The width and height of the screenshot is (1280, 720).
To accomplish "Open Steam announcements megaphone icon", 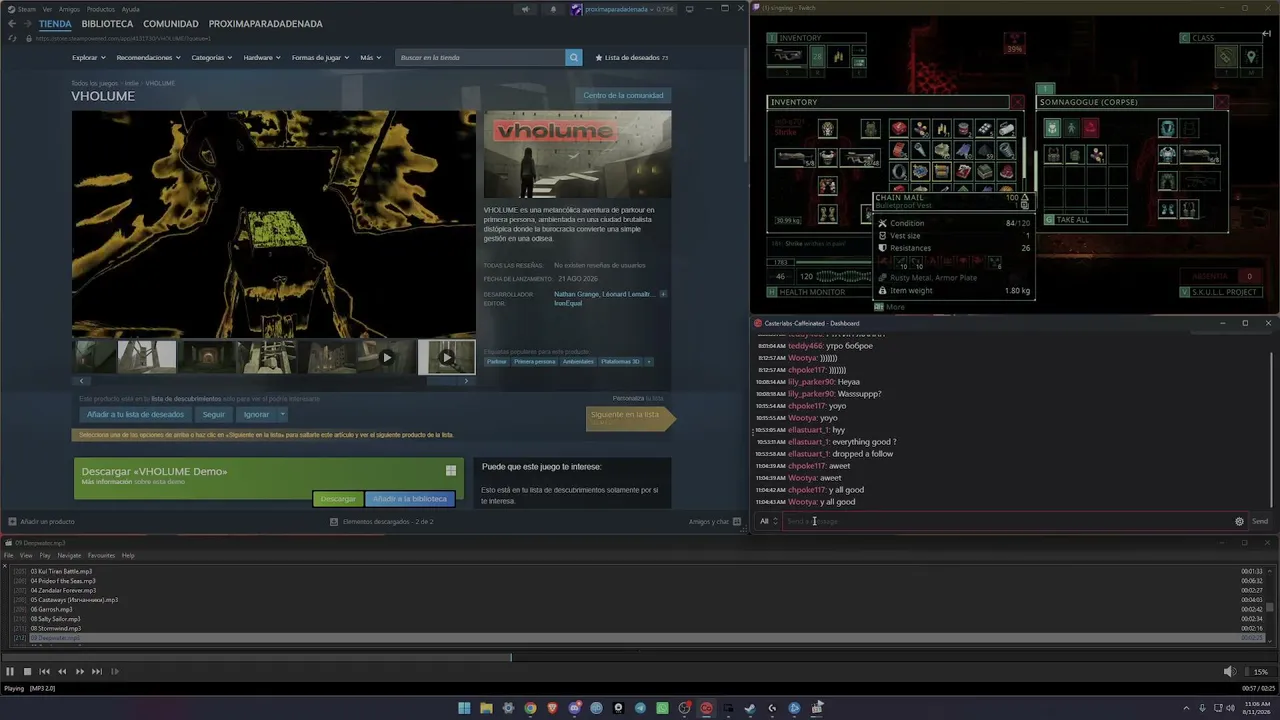I will coord(525,10).
